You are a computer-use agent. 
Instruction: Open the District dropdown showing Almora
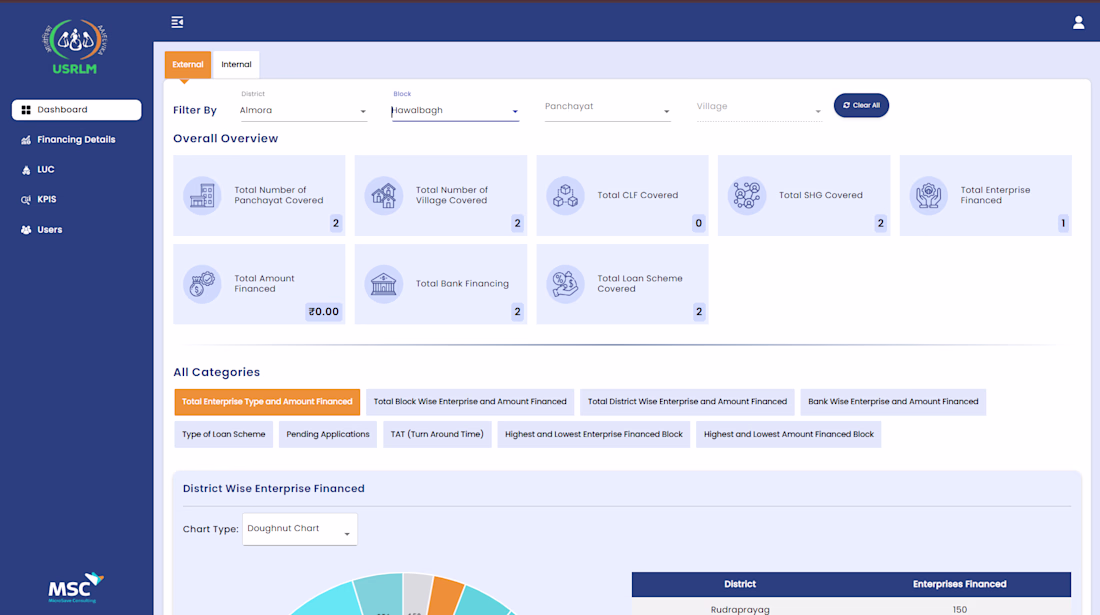[303, 111]
